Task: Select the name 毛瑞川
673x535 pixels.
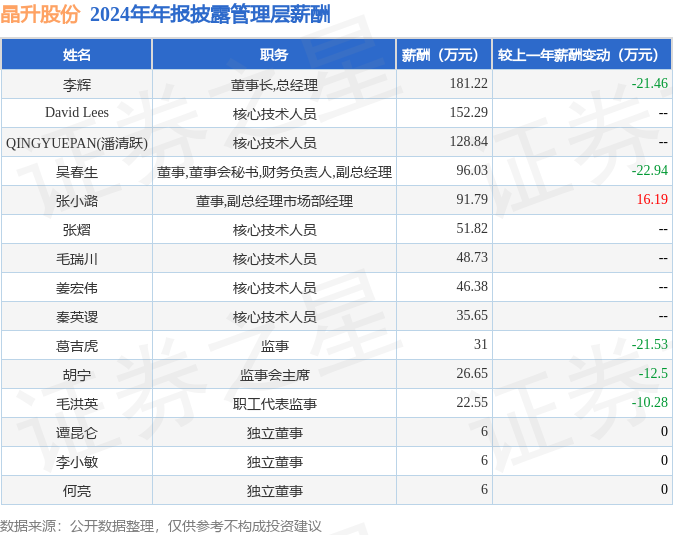Action: coord(77,259)
